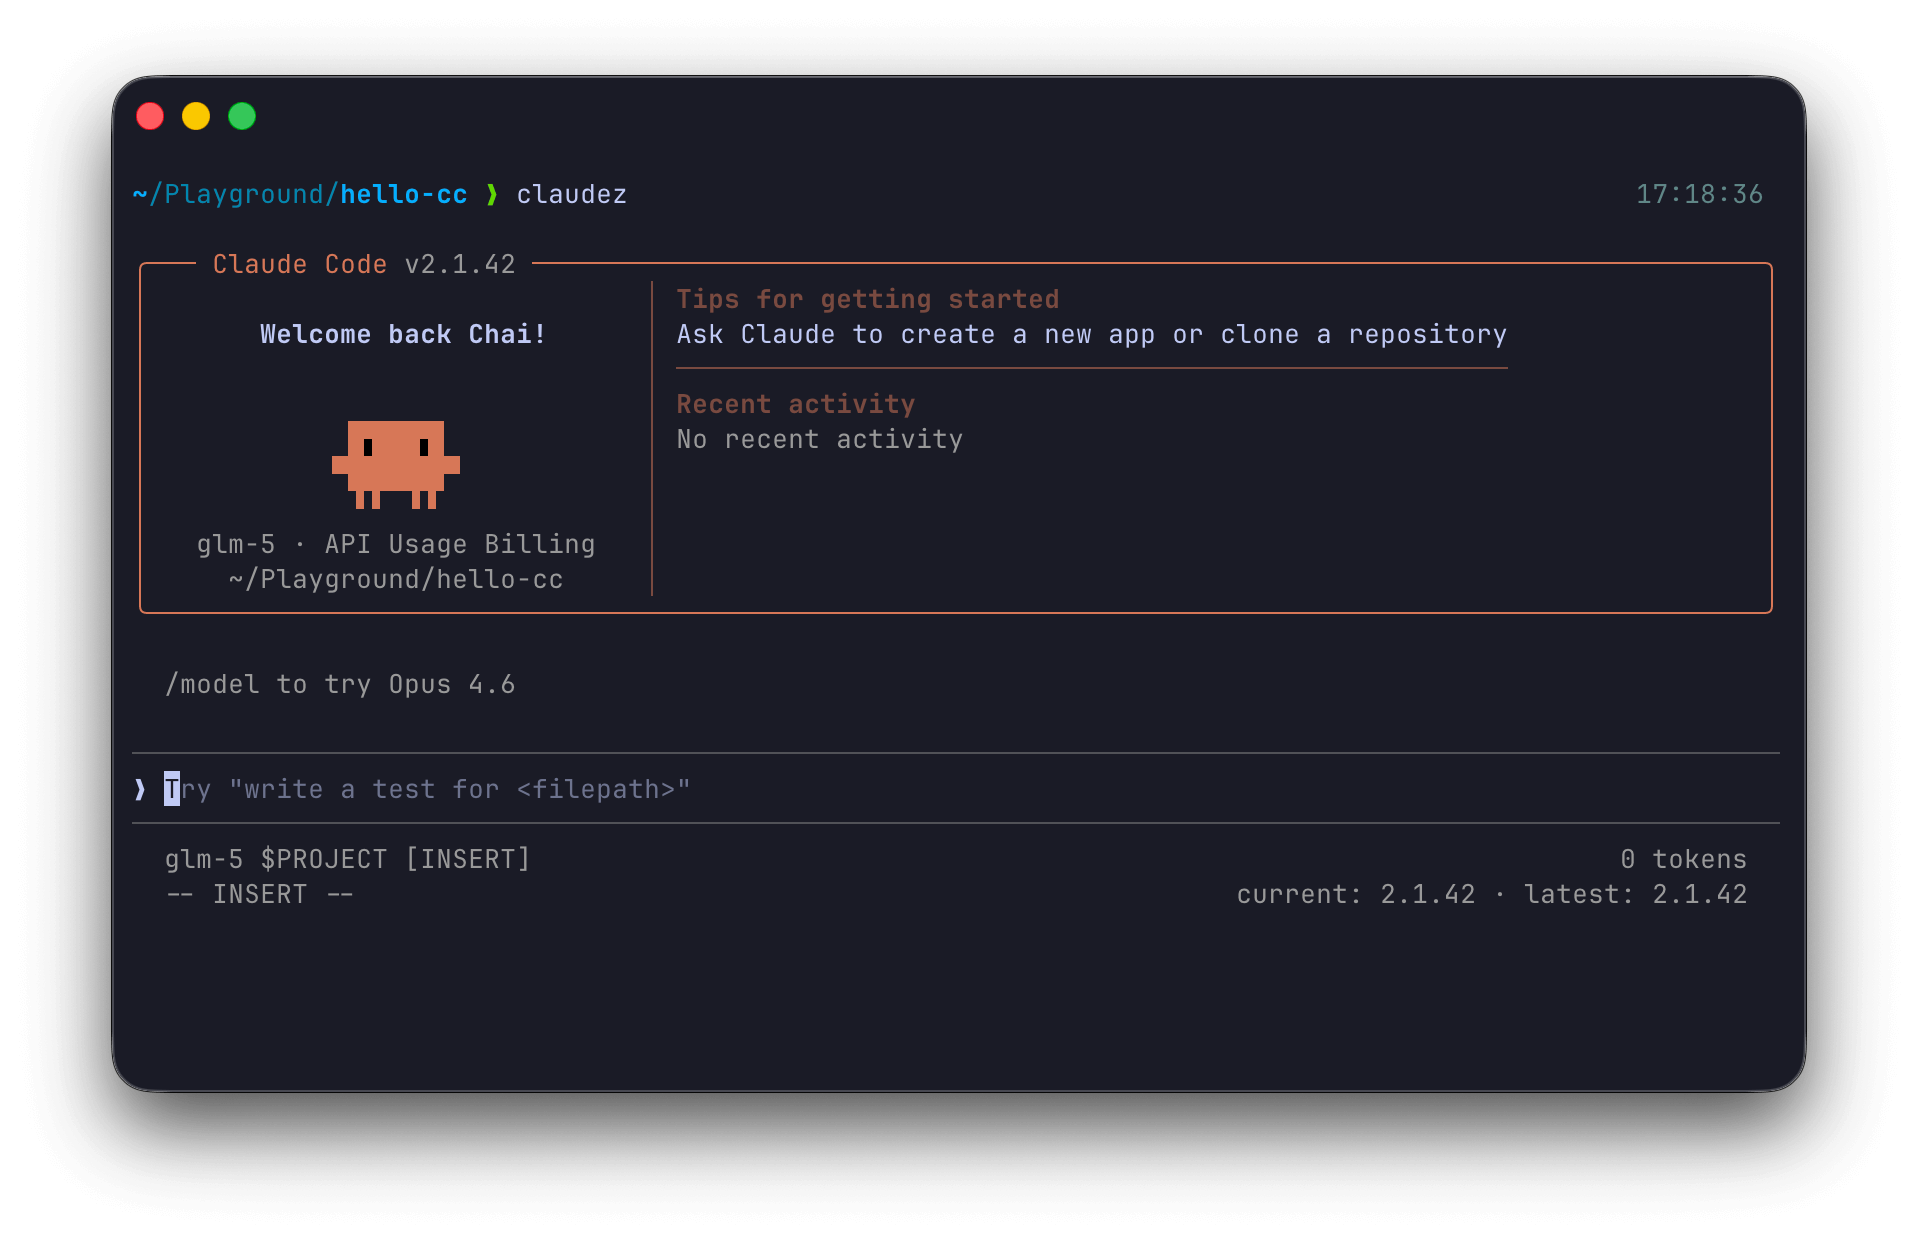Click the "Tips for getting started" heading

(x=867, y=300)
